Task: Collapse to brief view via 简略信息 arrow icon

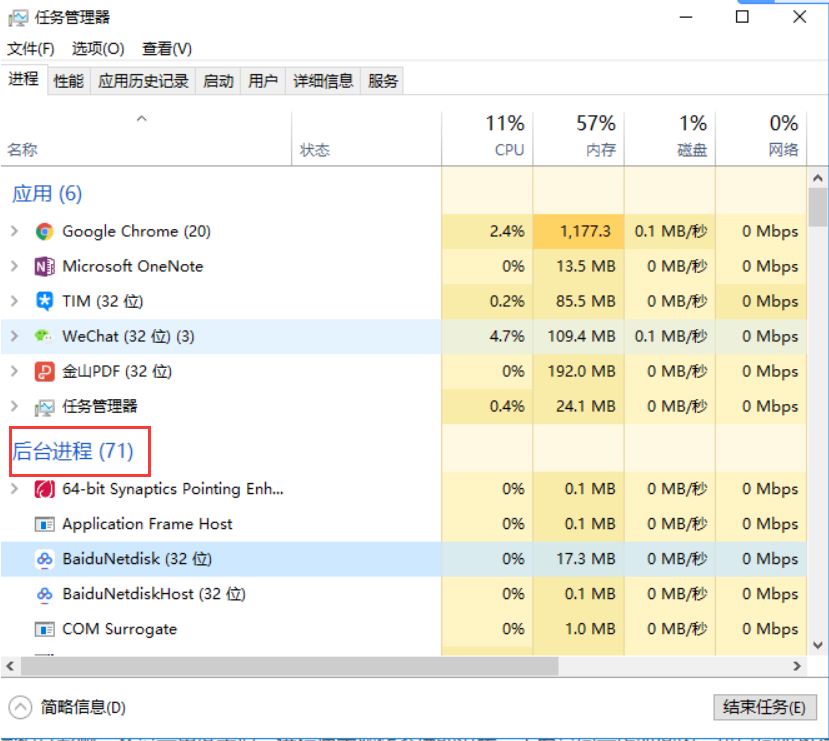Action: (20, 707)
